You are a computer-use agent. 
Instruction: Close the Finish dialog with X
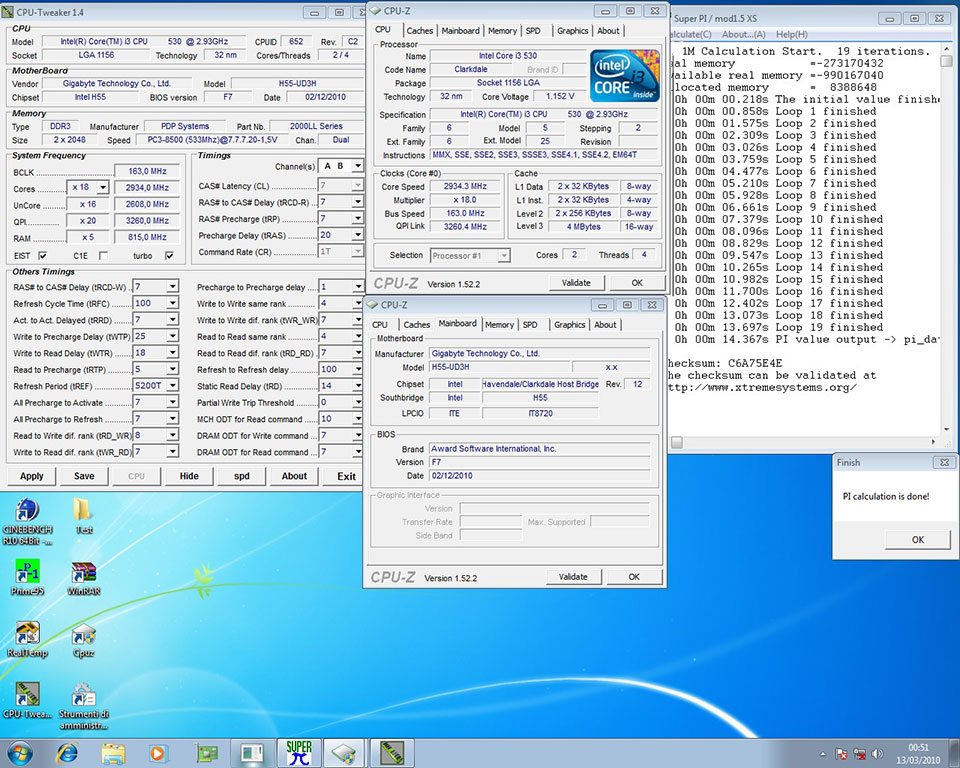pyautogui.click(x=944, y=462)
